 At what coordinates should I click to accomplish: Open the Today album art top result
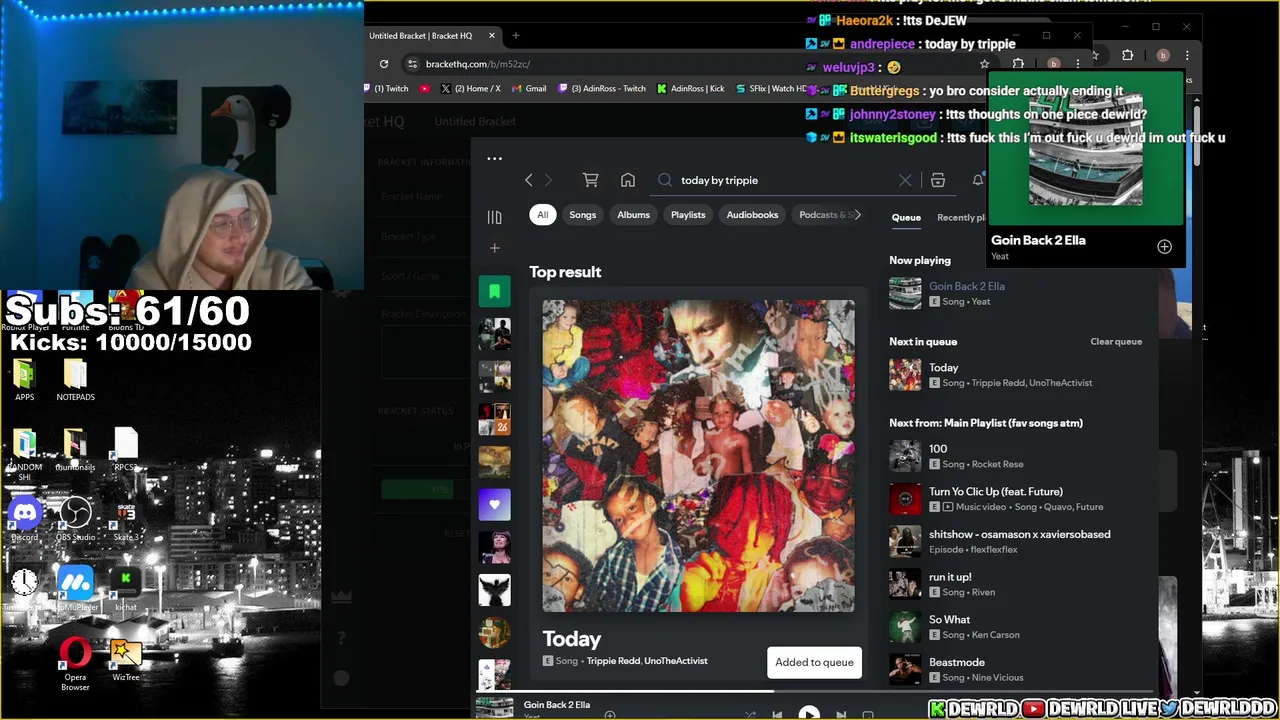[698, 456]
